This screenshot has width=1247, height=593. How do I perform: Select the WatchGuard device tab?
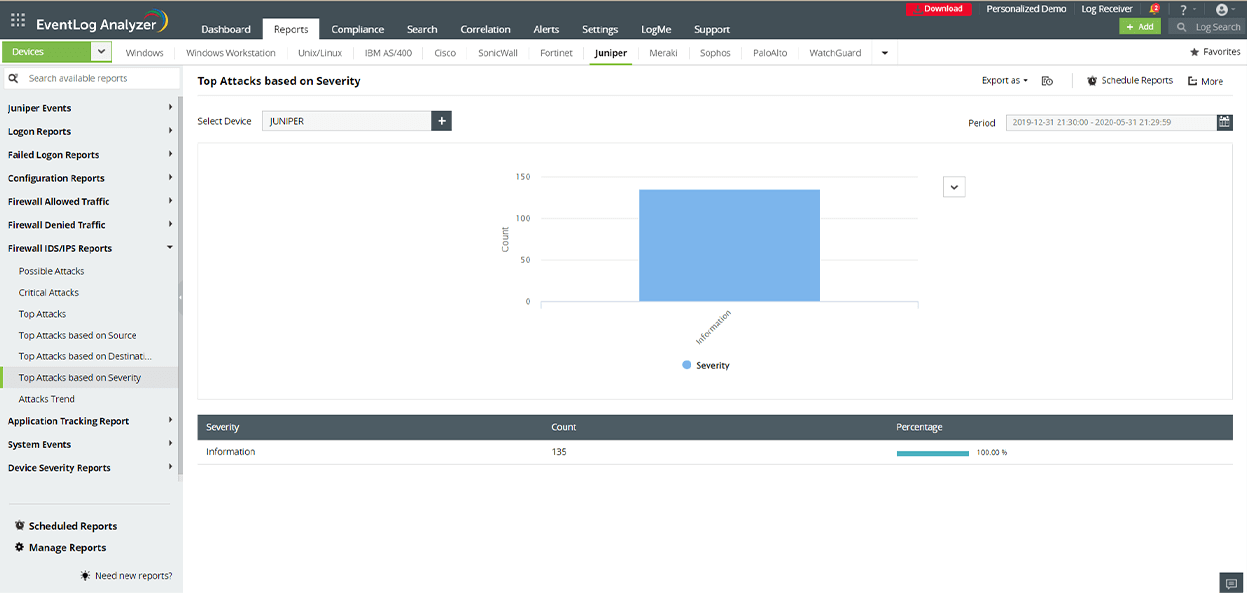point(836,53)
